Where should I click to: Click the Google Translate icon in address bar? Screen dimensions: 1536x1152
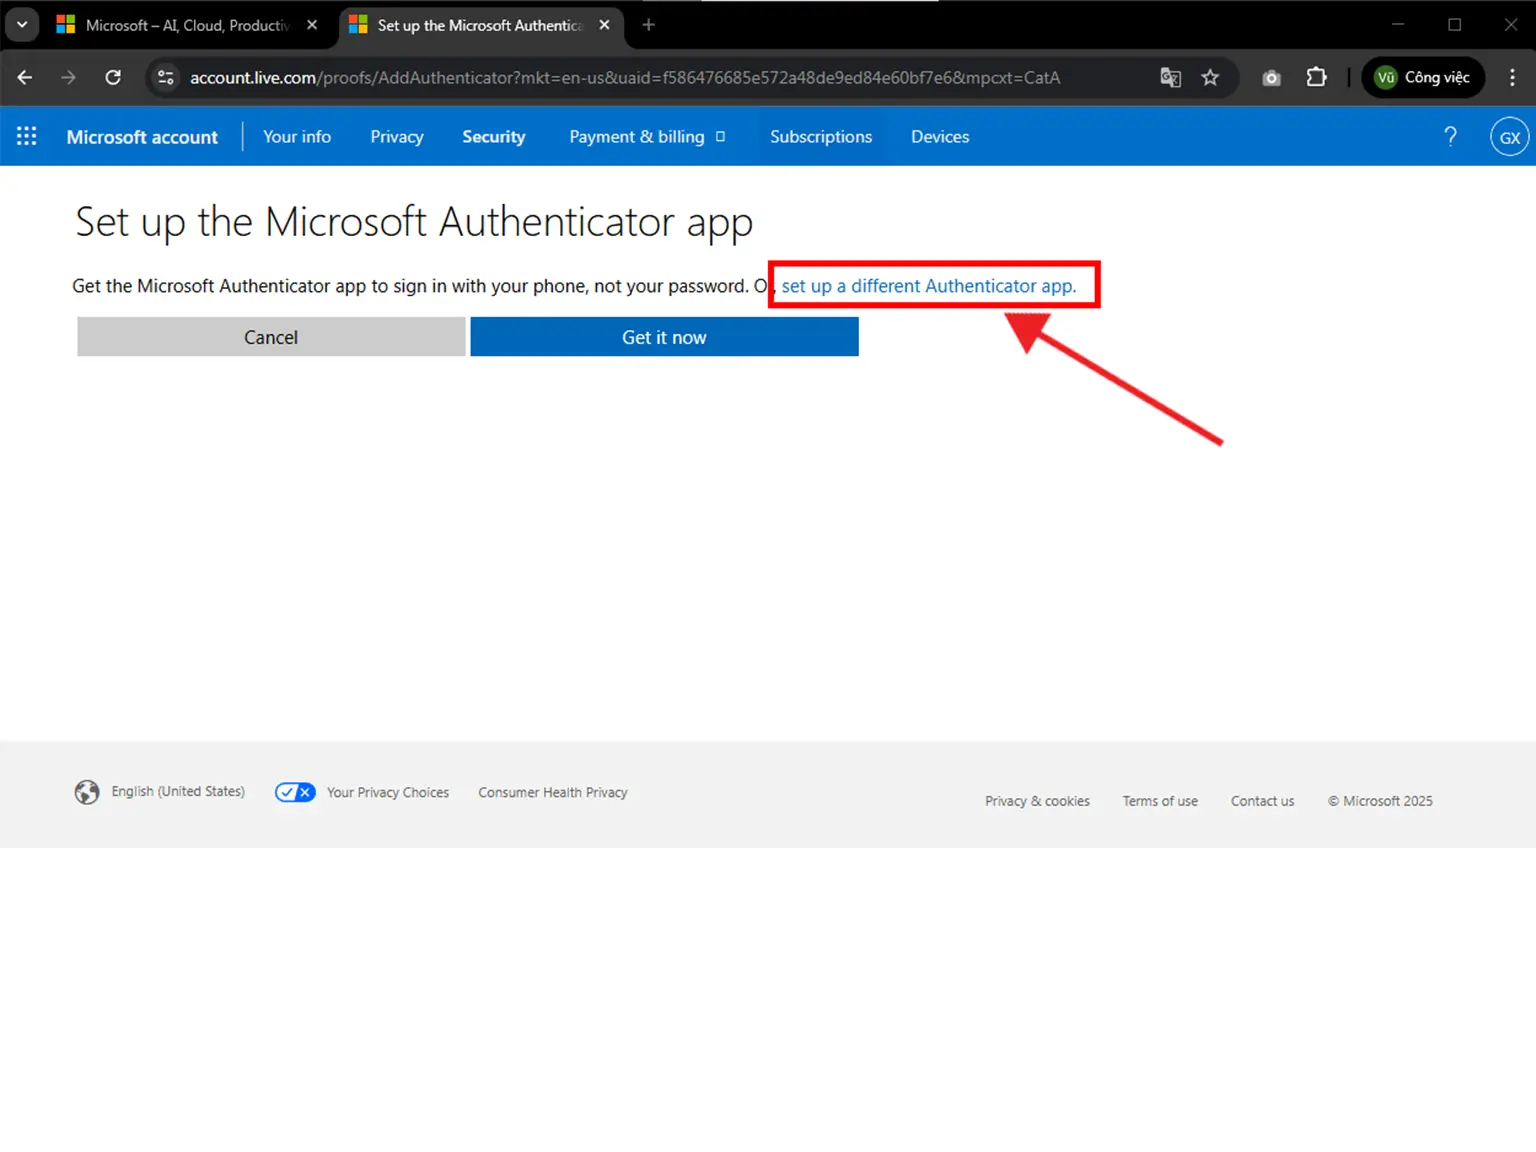[1170, 77]
